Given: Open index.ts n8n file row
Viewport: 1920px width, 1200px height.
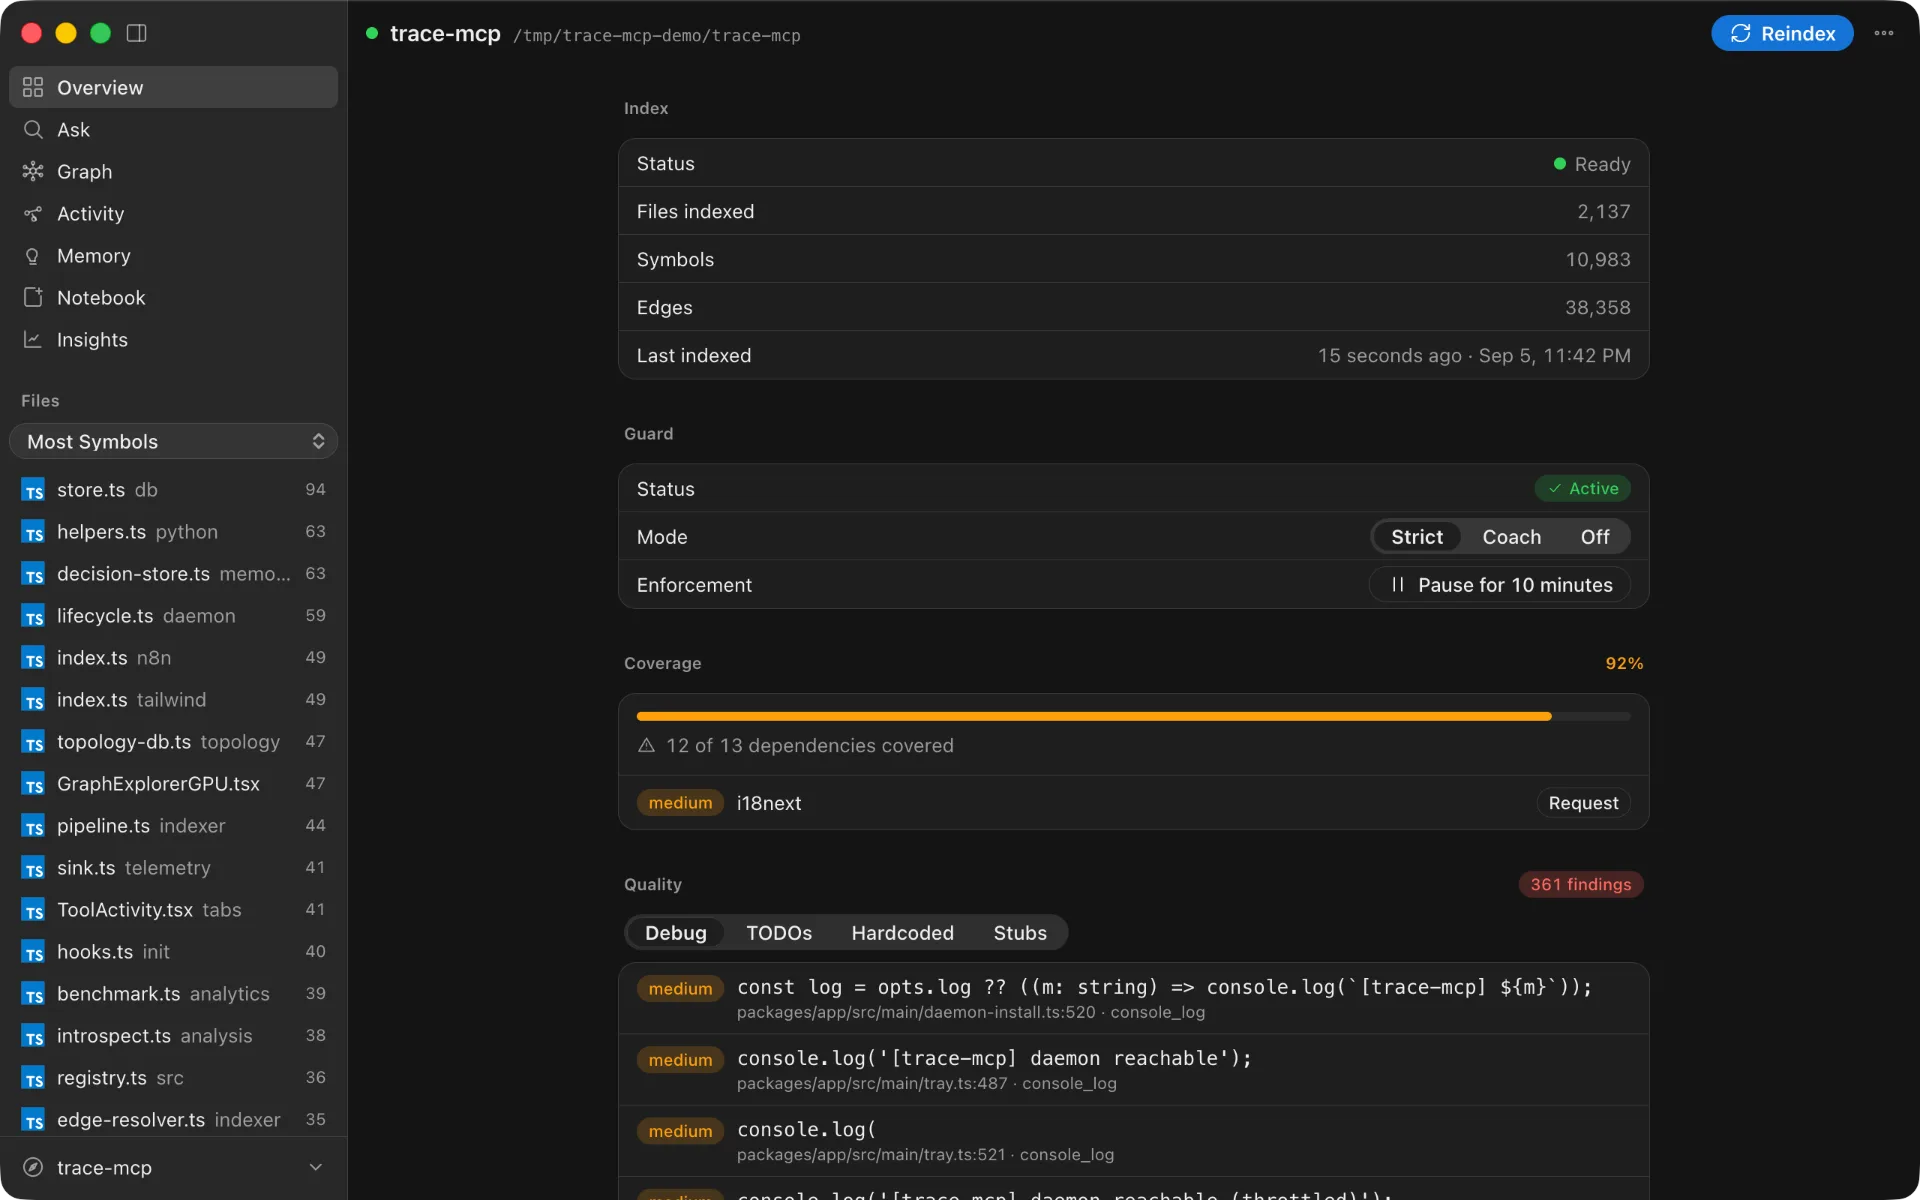Looking at the screenshot, I should [174, 658].
